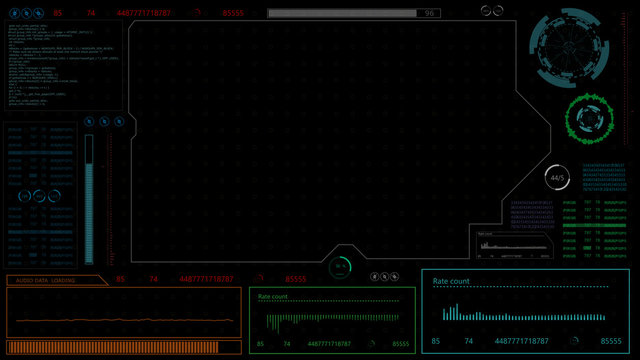Click the cyan number block beside the 44/5 gauge

point(604,178)
